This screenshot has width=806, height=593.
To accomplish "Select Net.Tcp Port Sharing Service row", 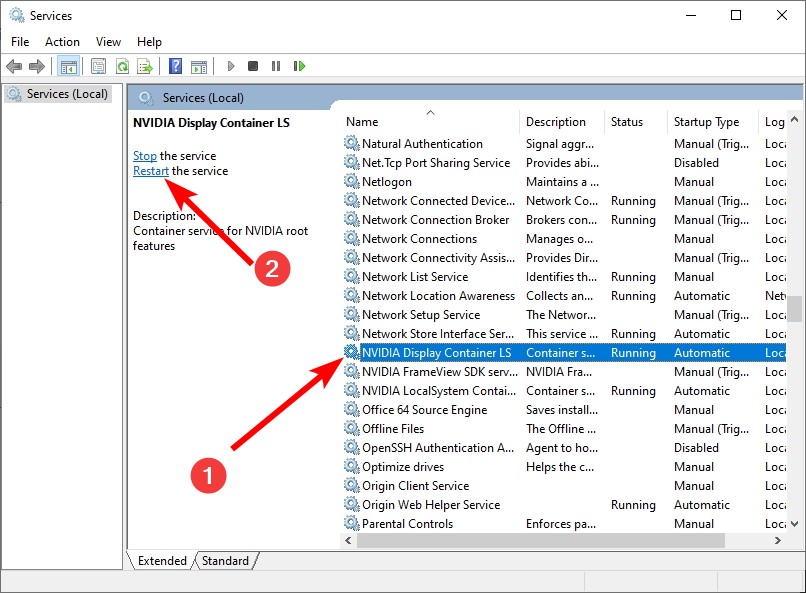I will pos(564,162).
